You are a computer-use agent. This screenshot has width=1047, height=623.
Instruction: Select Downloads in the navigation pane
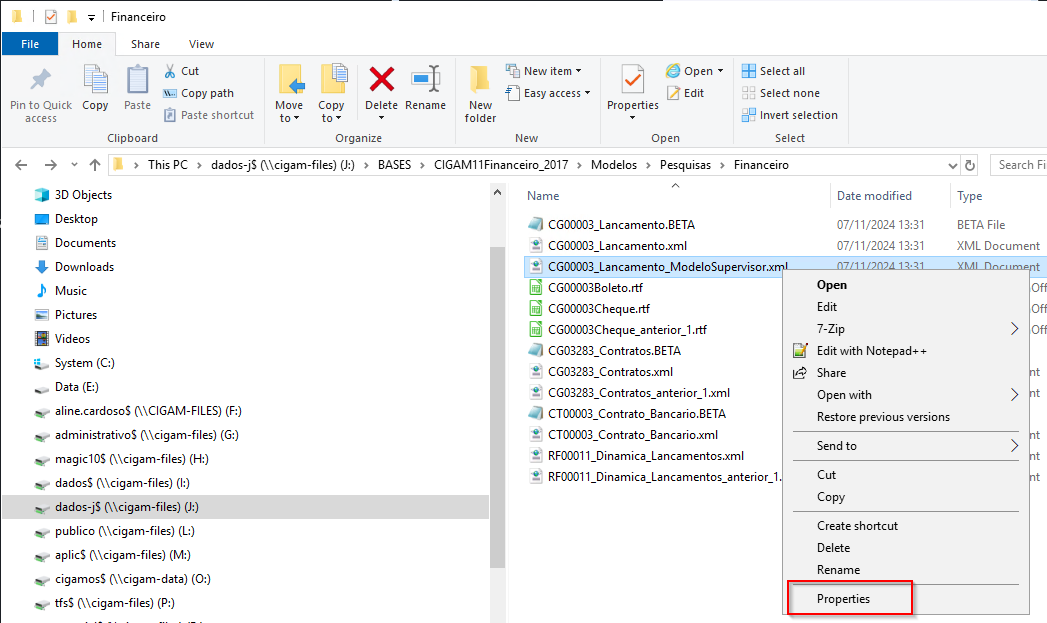point(74,267)
